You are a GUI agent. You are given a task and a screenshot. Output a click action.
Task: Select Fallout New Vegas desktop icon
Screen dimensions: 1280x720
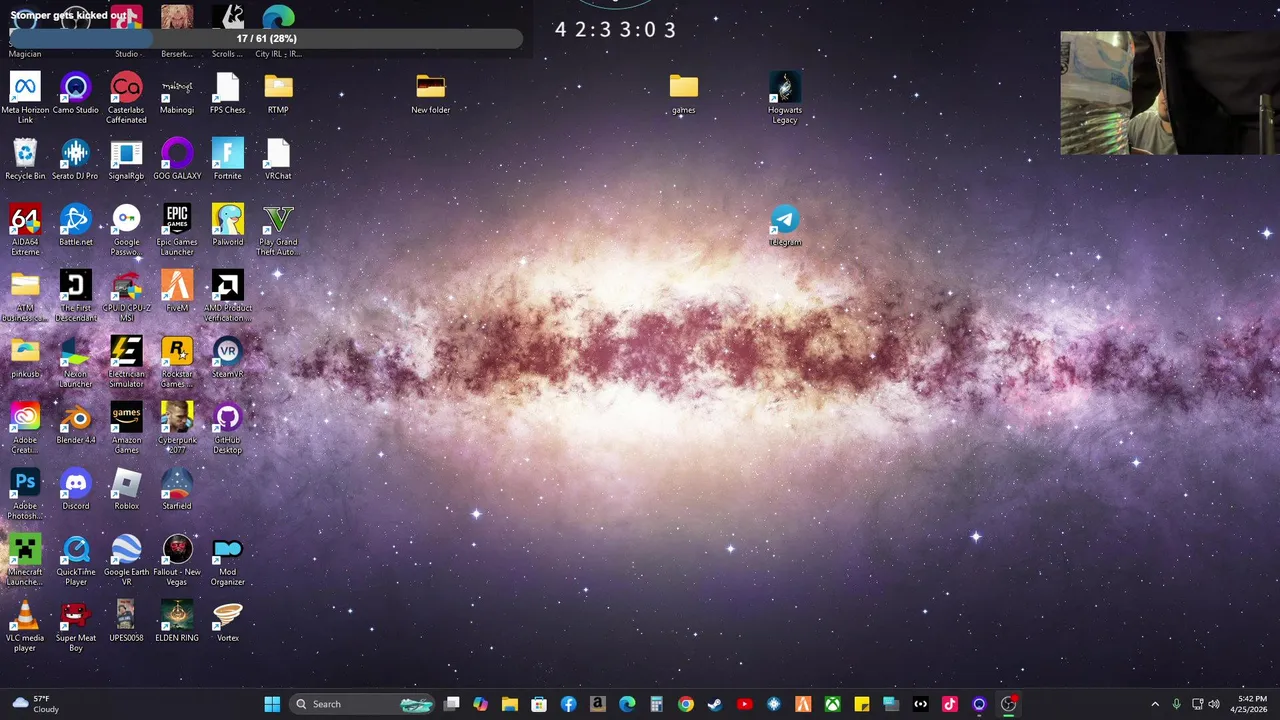pyautogui.click(x=177, y=560)
